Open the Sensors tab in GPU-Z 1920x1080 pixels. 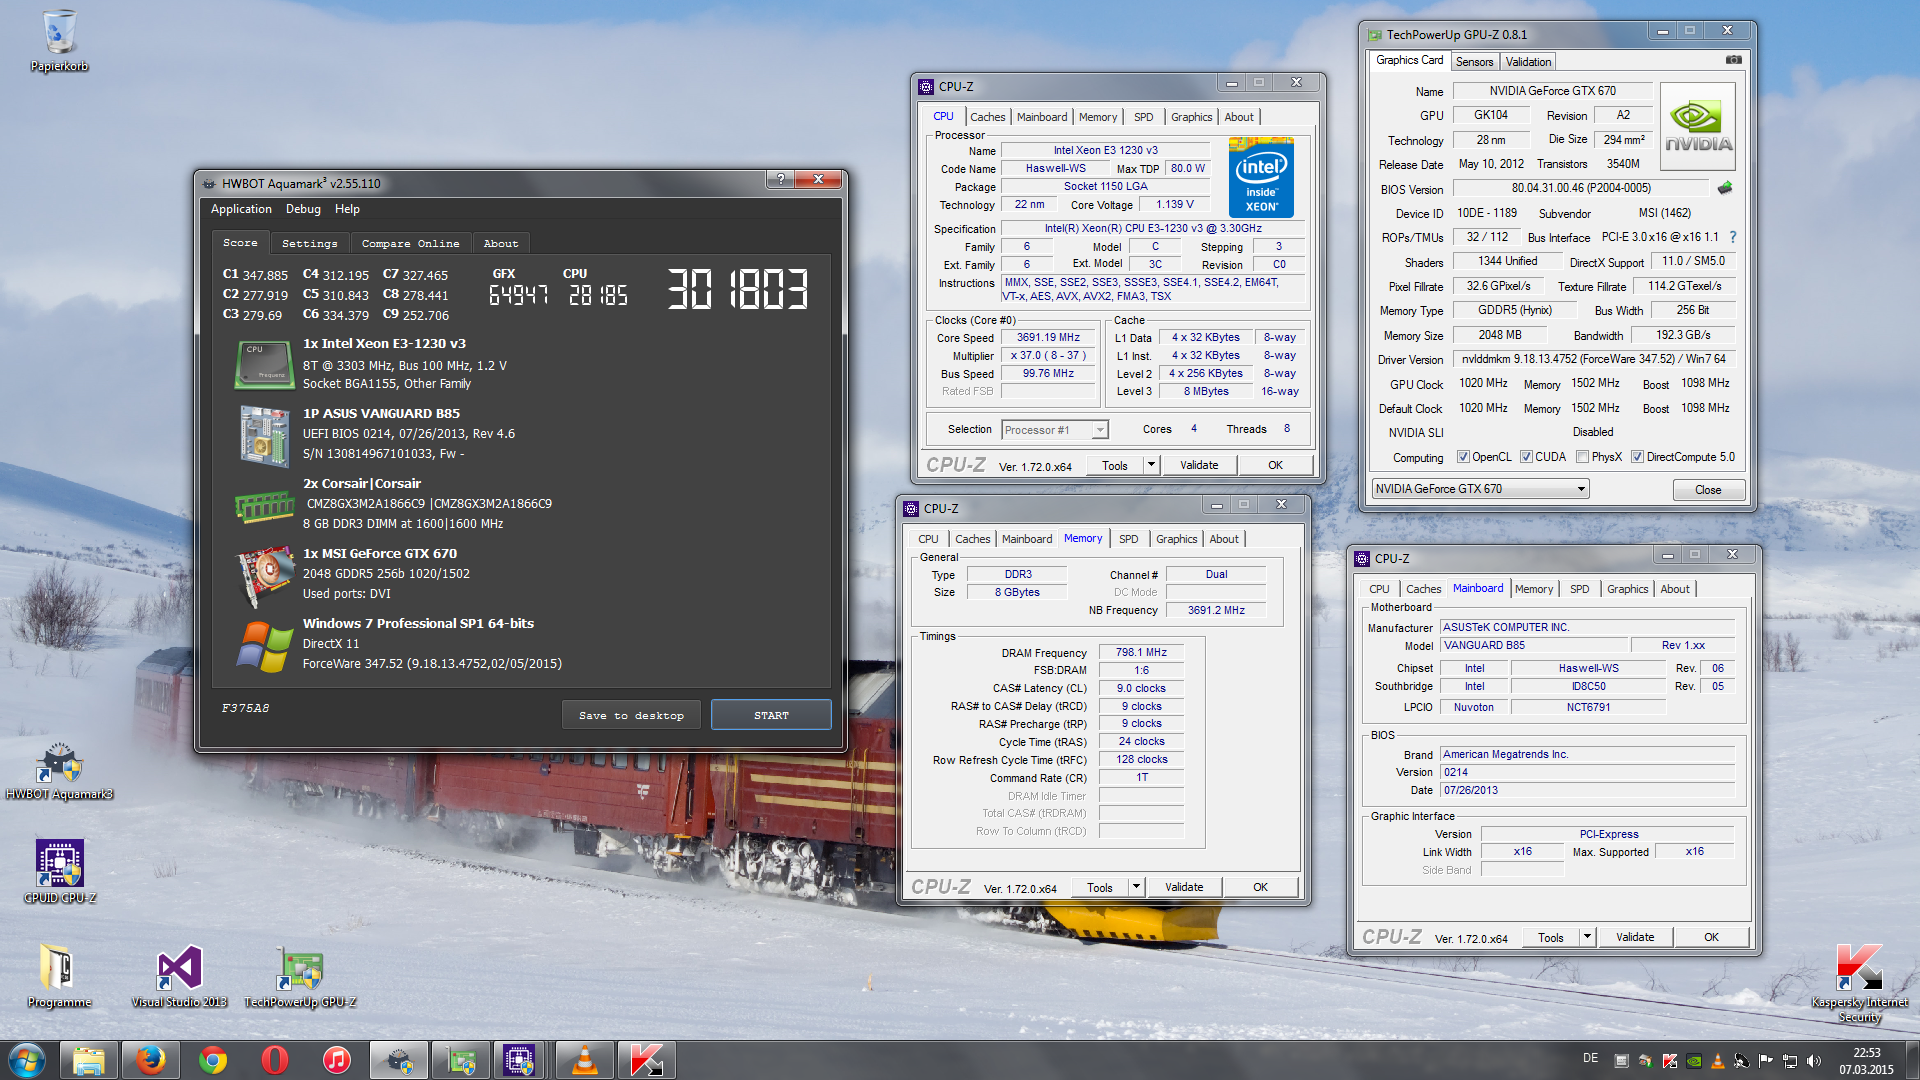[1474, 62]
